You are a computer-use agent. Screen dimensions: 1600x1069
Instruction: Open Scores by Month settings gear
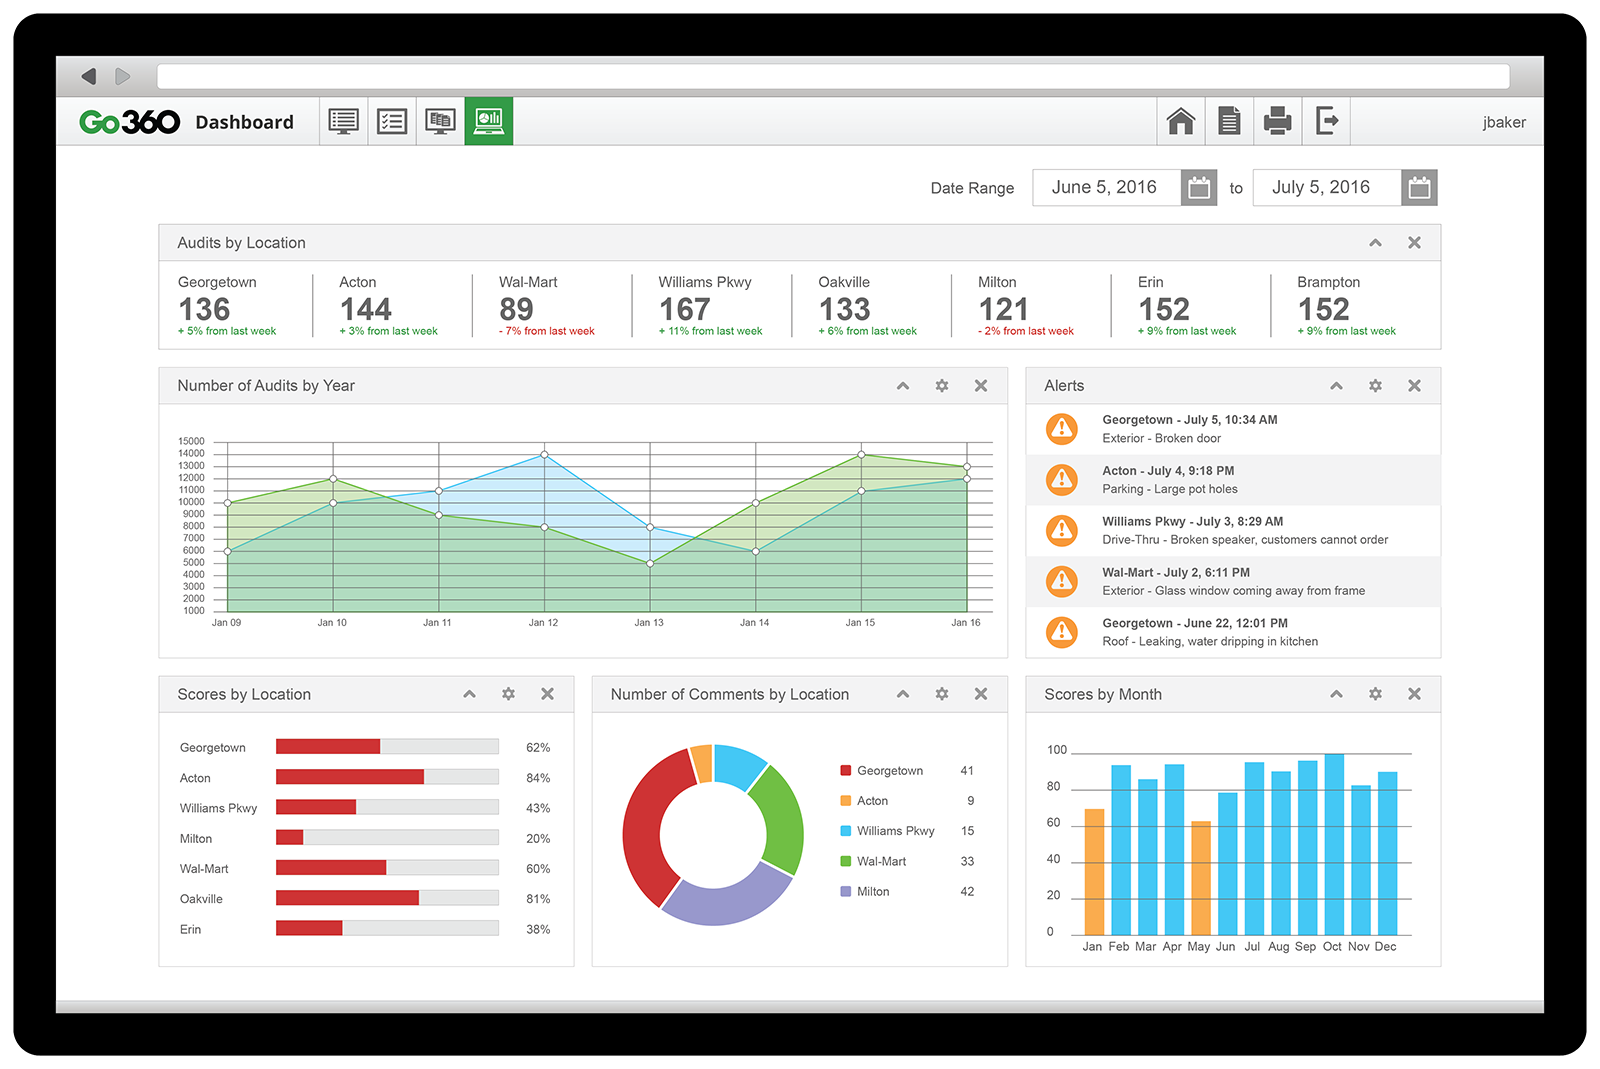(1375, 694)
